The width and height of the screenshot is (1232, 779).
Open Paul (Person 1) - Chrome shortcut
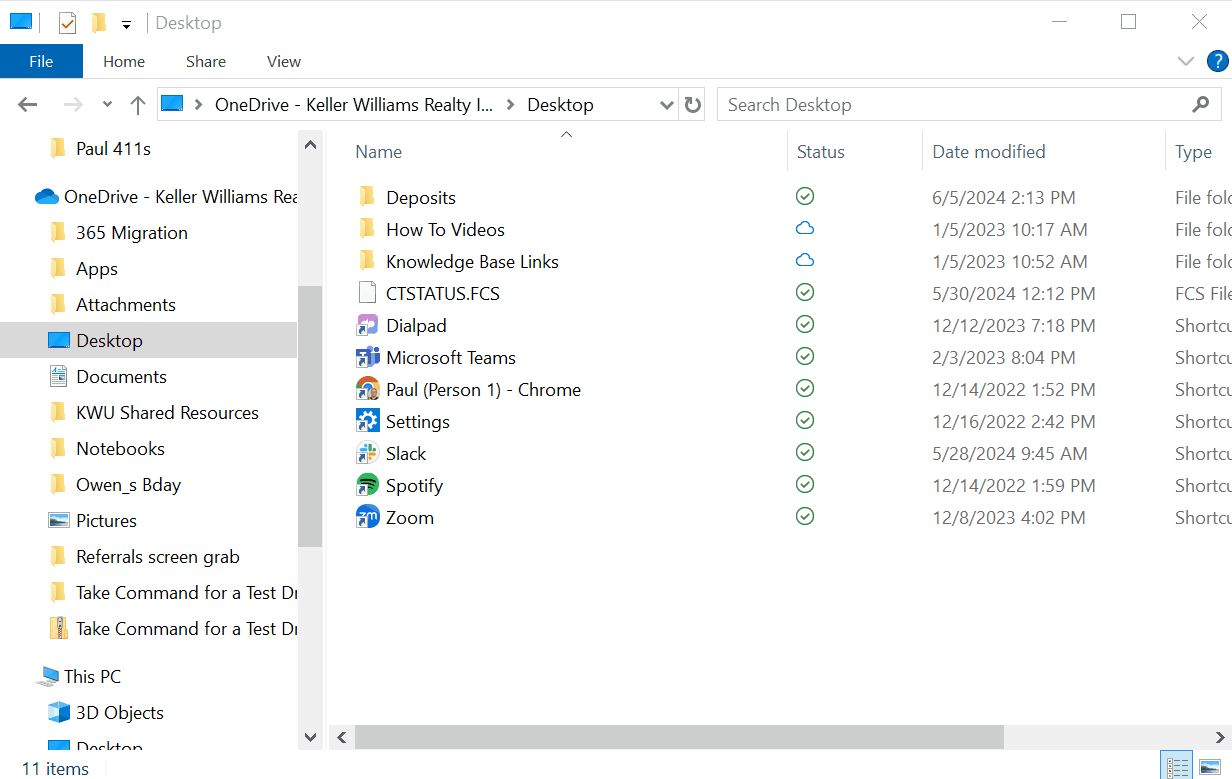click(x=483, y=389)
